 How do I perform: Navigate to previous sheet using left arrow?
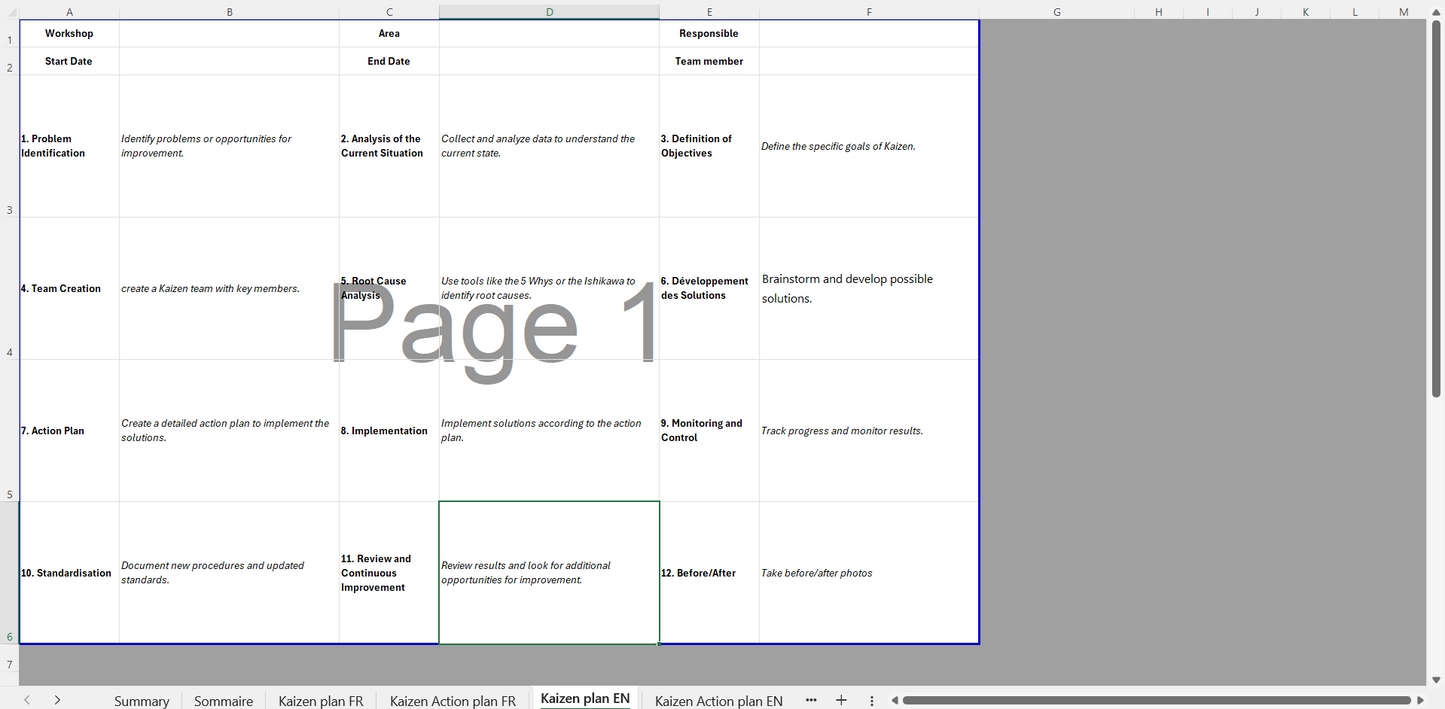coord(26,700)
